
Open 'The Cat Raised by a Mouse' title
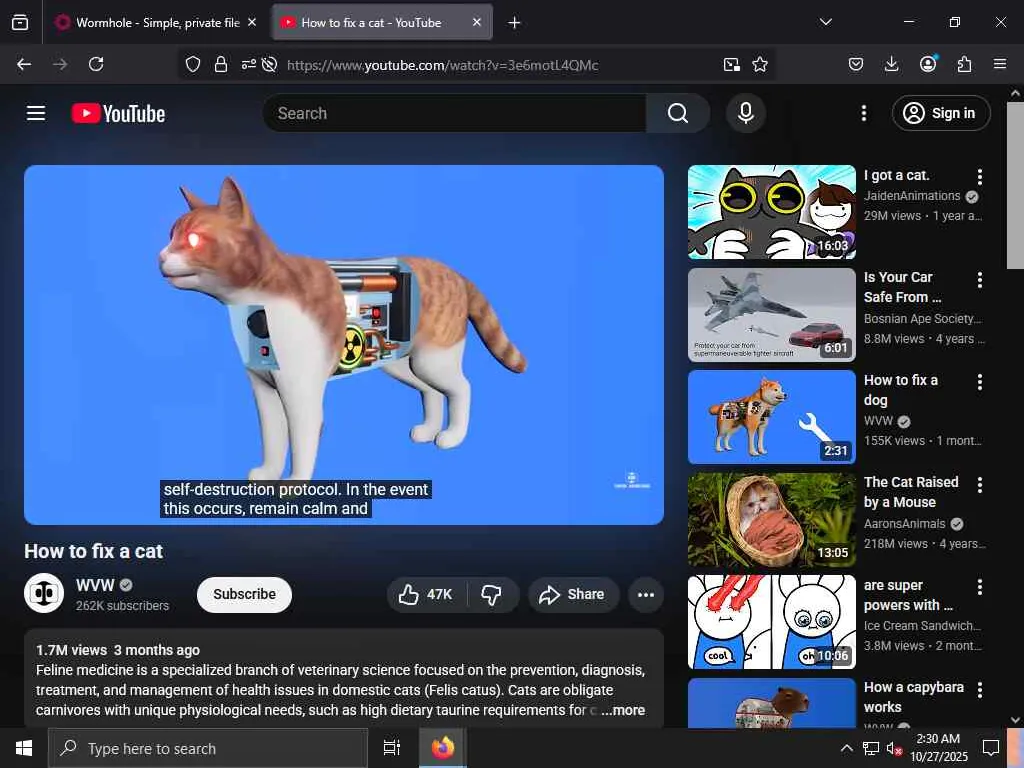point(911,492)
